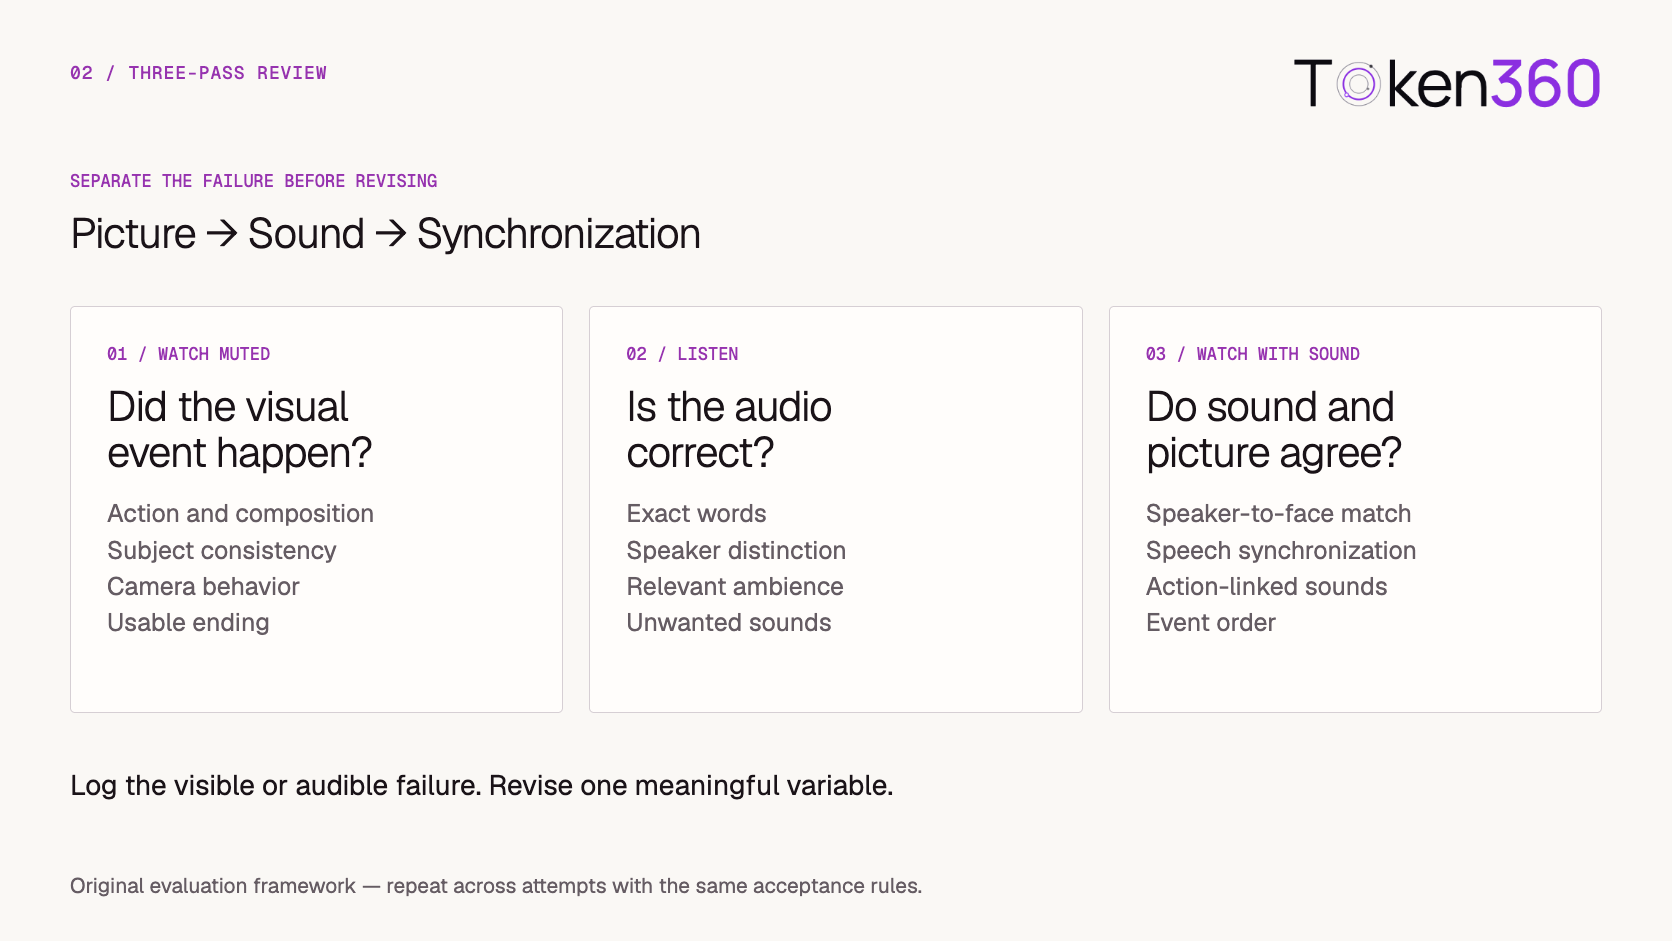Click the '03 / WATCH WITH SOUND' label

tap(1253, 354)
